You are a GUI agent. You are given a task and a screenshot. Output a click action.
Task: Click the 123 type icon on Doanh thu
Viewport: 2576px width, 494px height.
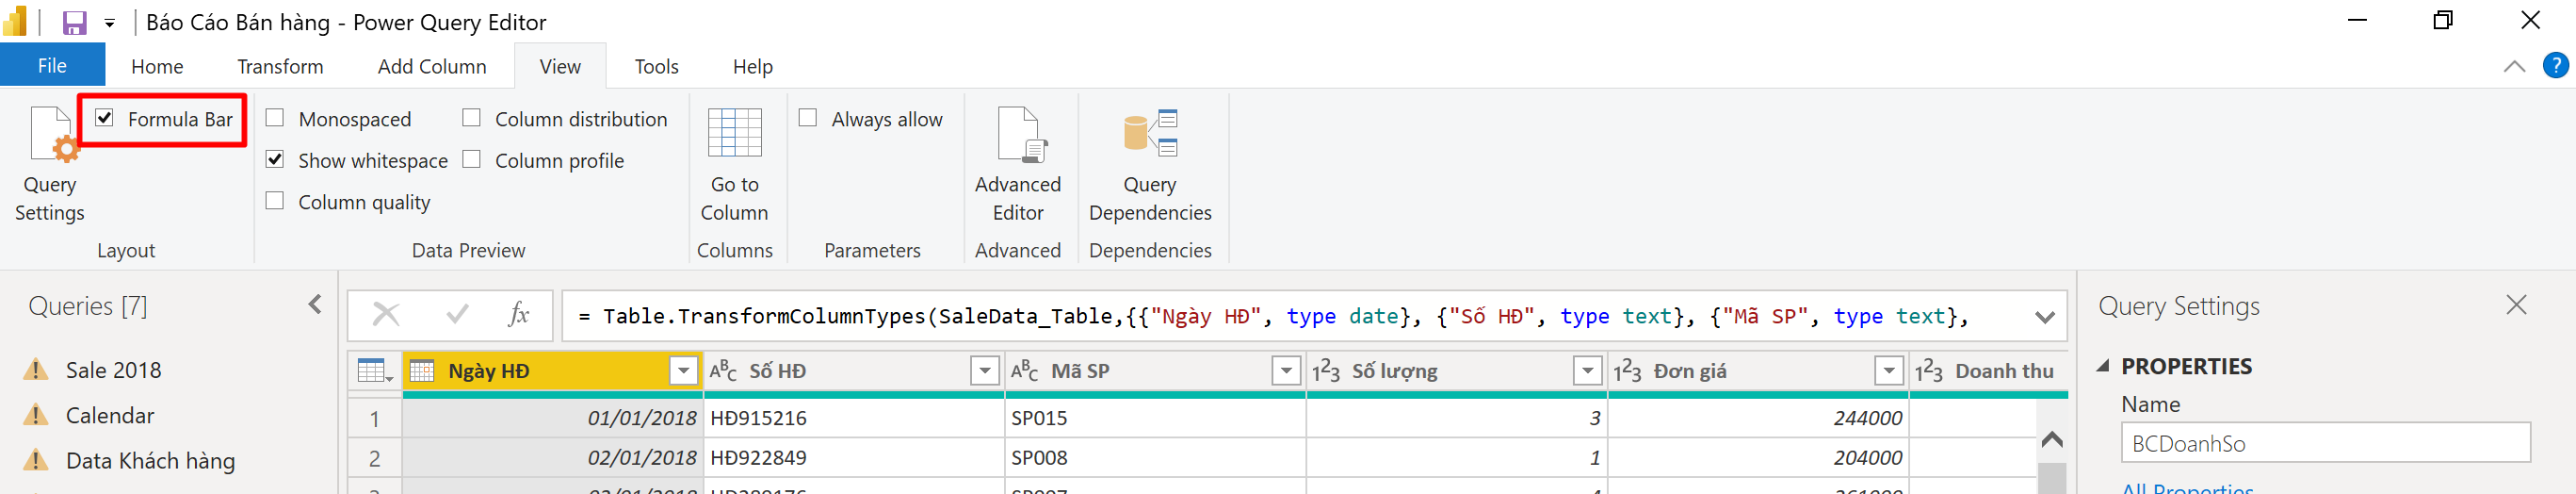point(1929,371)
